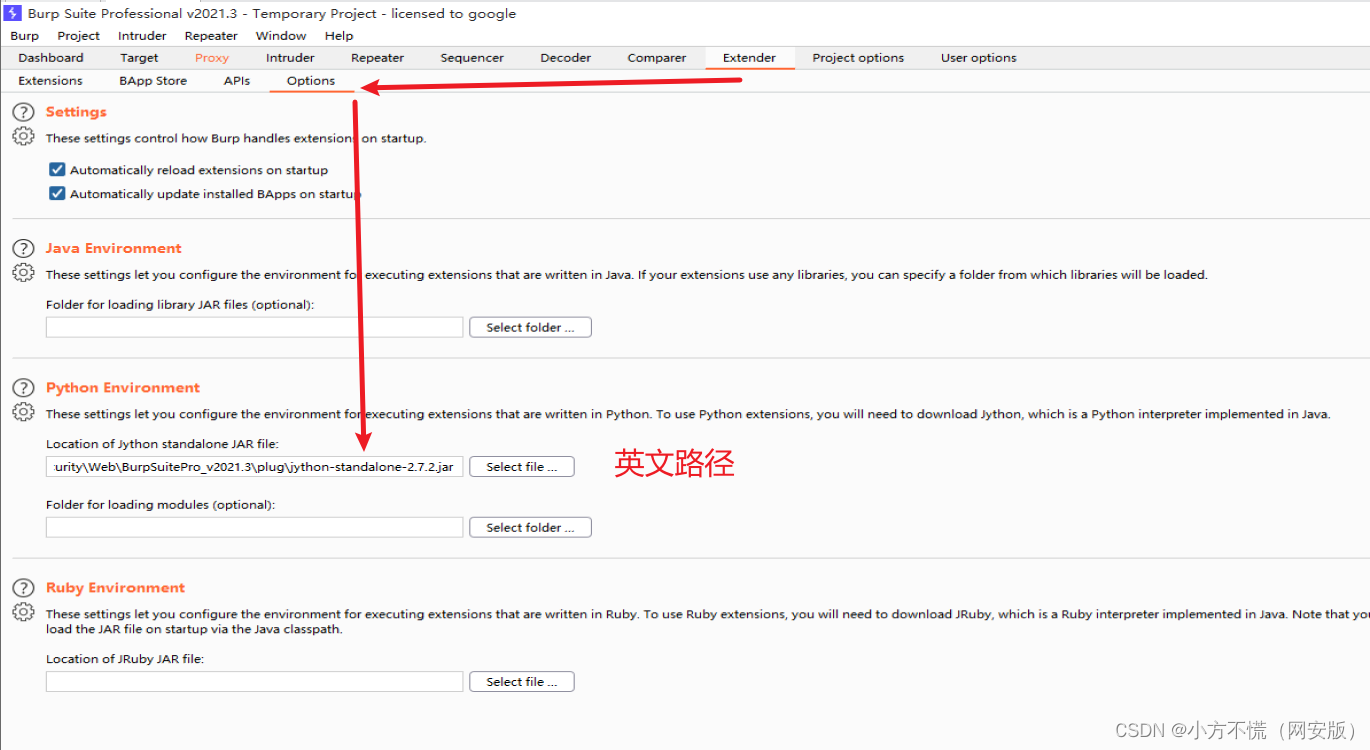Toggle Automatically reload extensions on startup
The width and height of the screenshot is (1370, 750).
click(57, 170)
